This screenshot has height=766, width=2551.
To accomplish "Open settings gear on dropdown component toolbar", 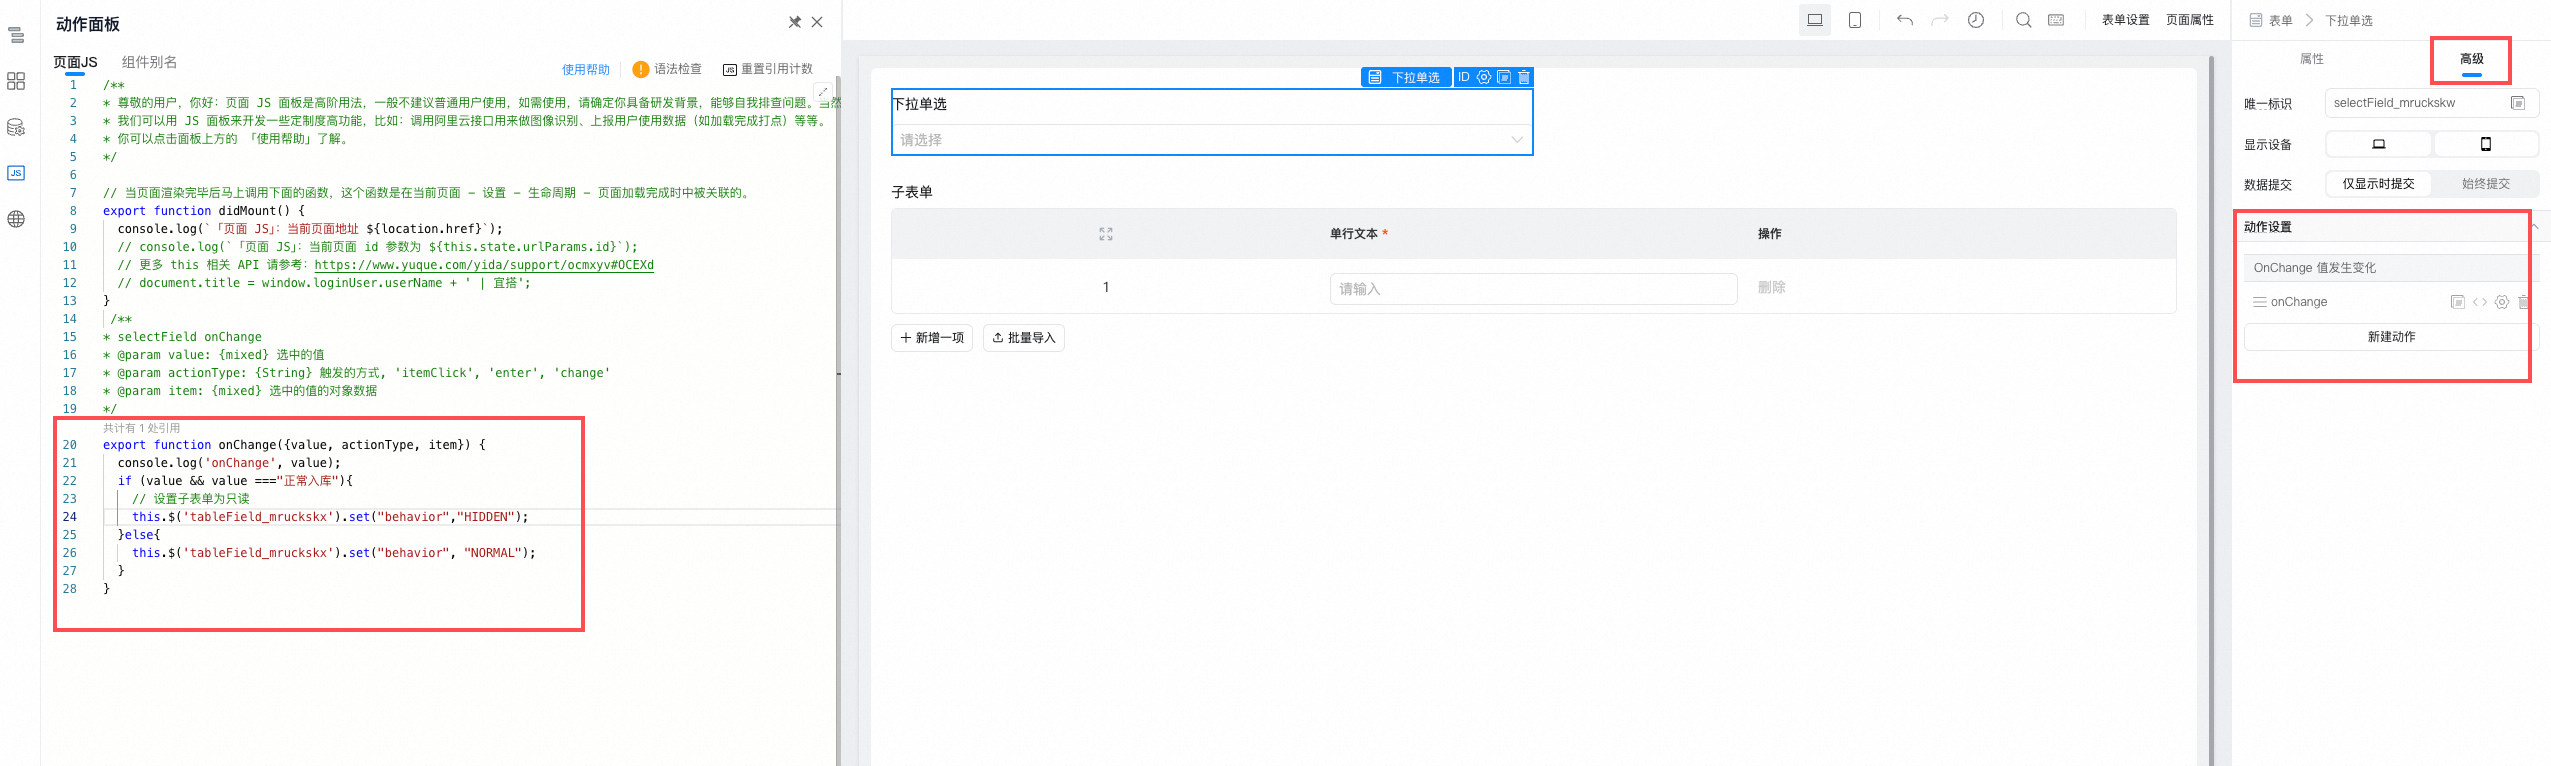I will (1484, 77).
